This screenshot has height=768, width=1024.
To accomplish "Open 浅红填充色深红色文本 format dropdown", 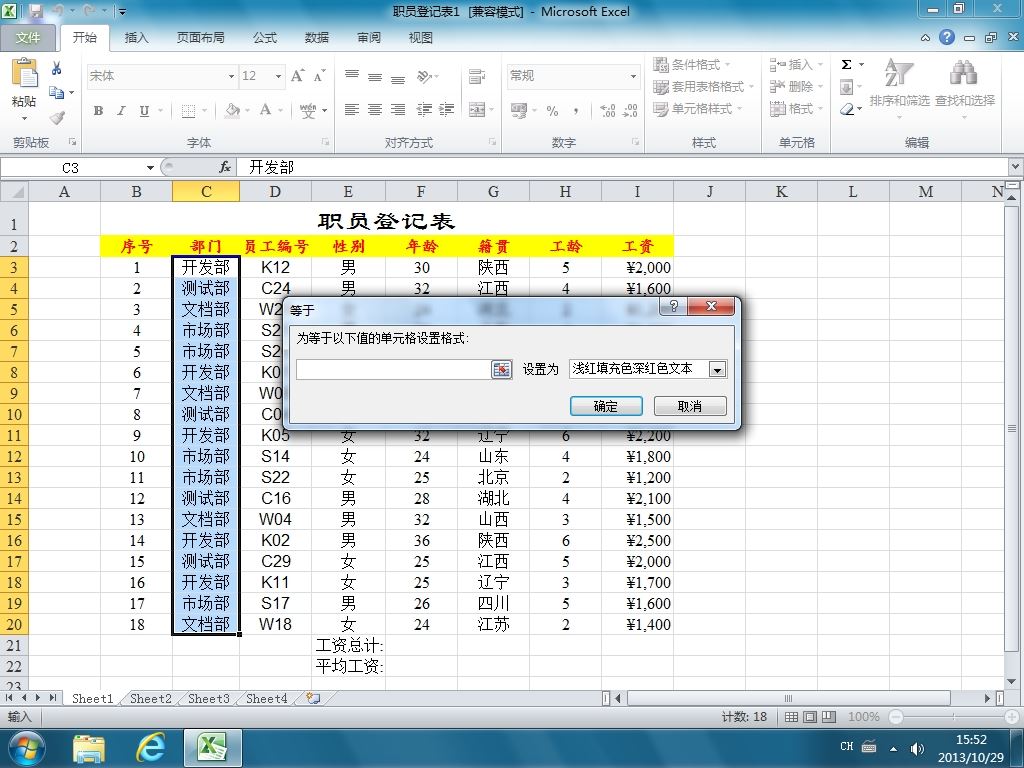I will pyautogui.click(x=717, y=370).
